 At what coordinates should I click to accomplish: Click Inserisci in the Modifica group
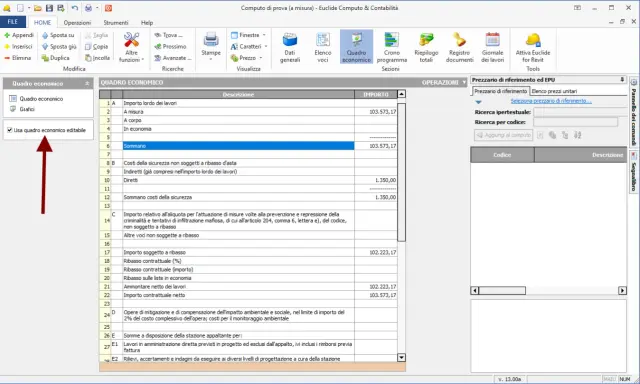pos(18,47)
